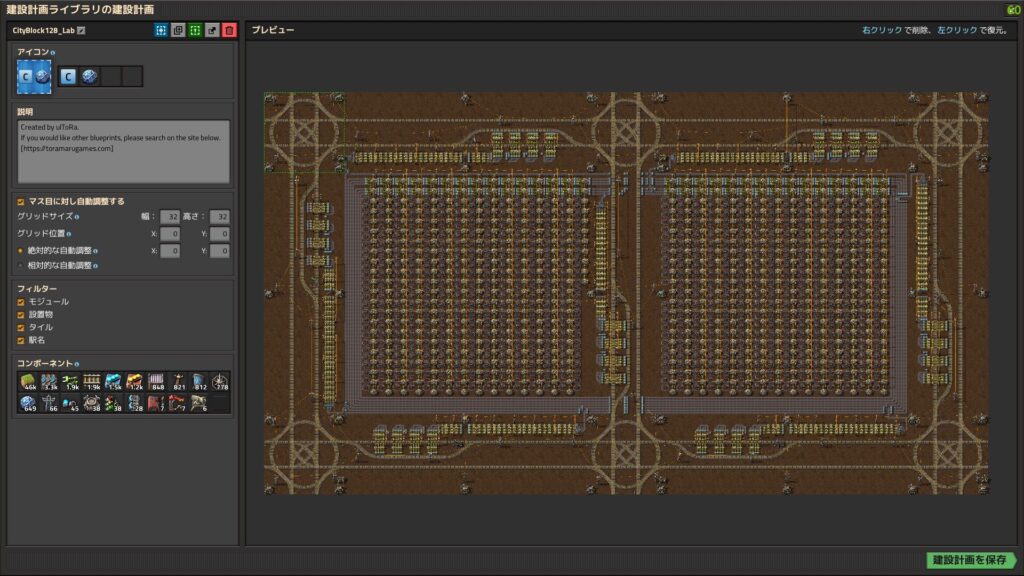
Task: Click the info icon next to グリッド位置
Action: [69, 234]
